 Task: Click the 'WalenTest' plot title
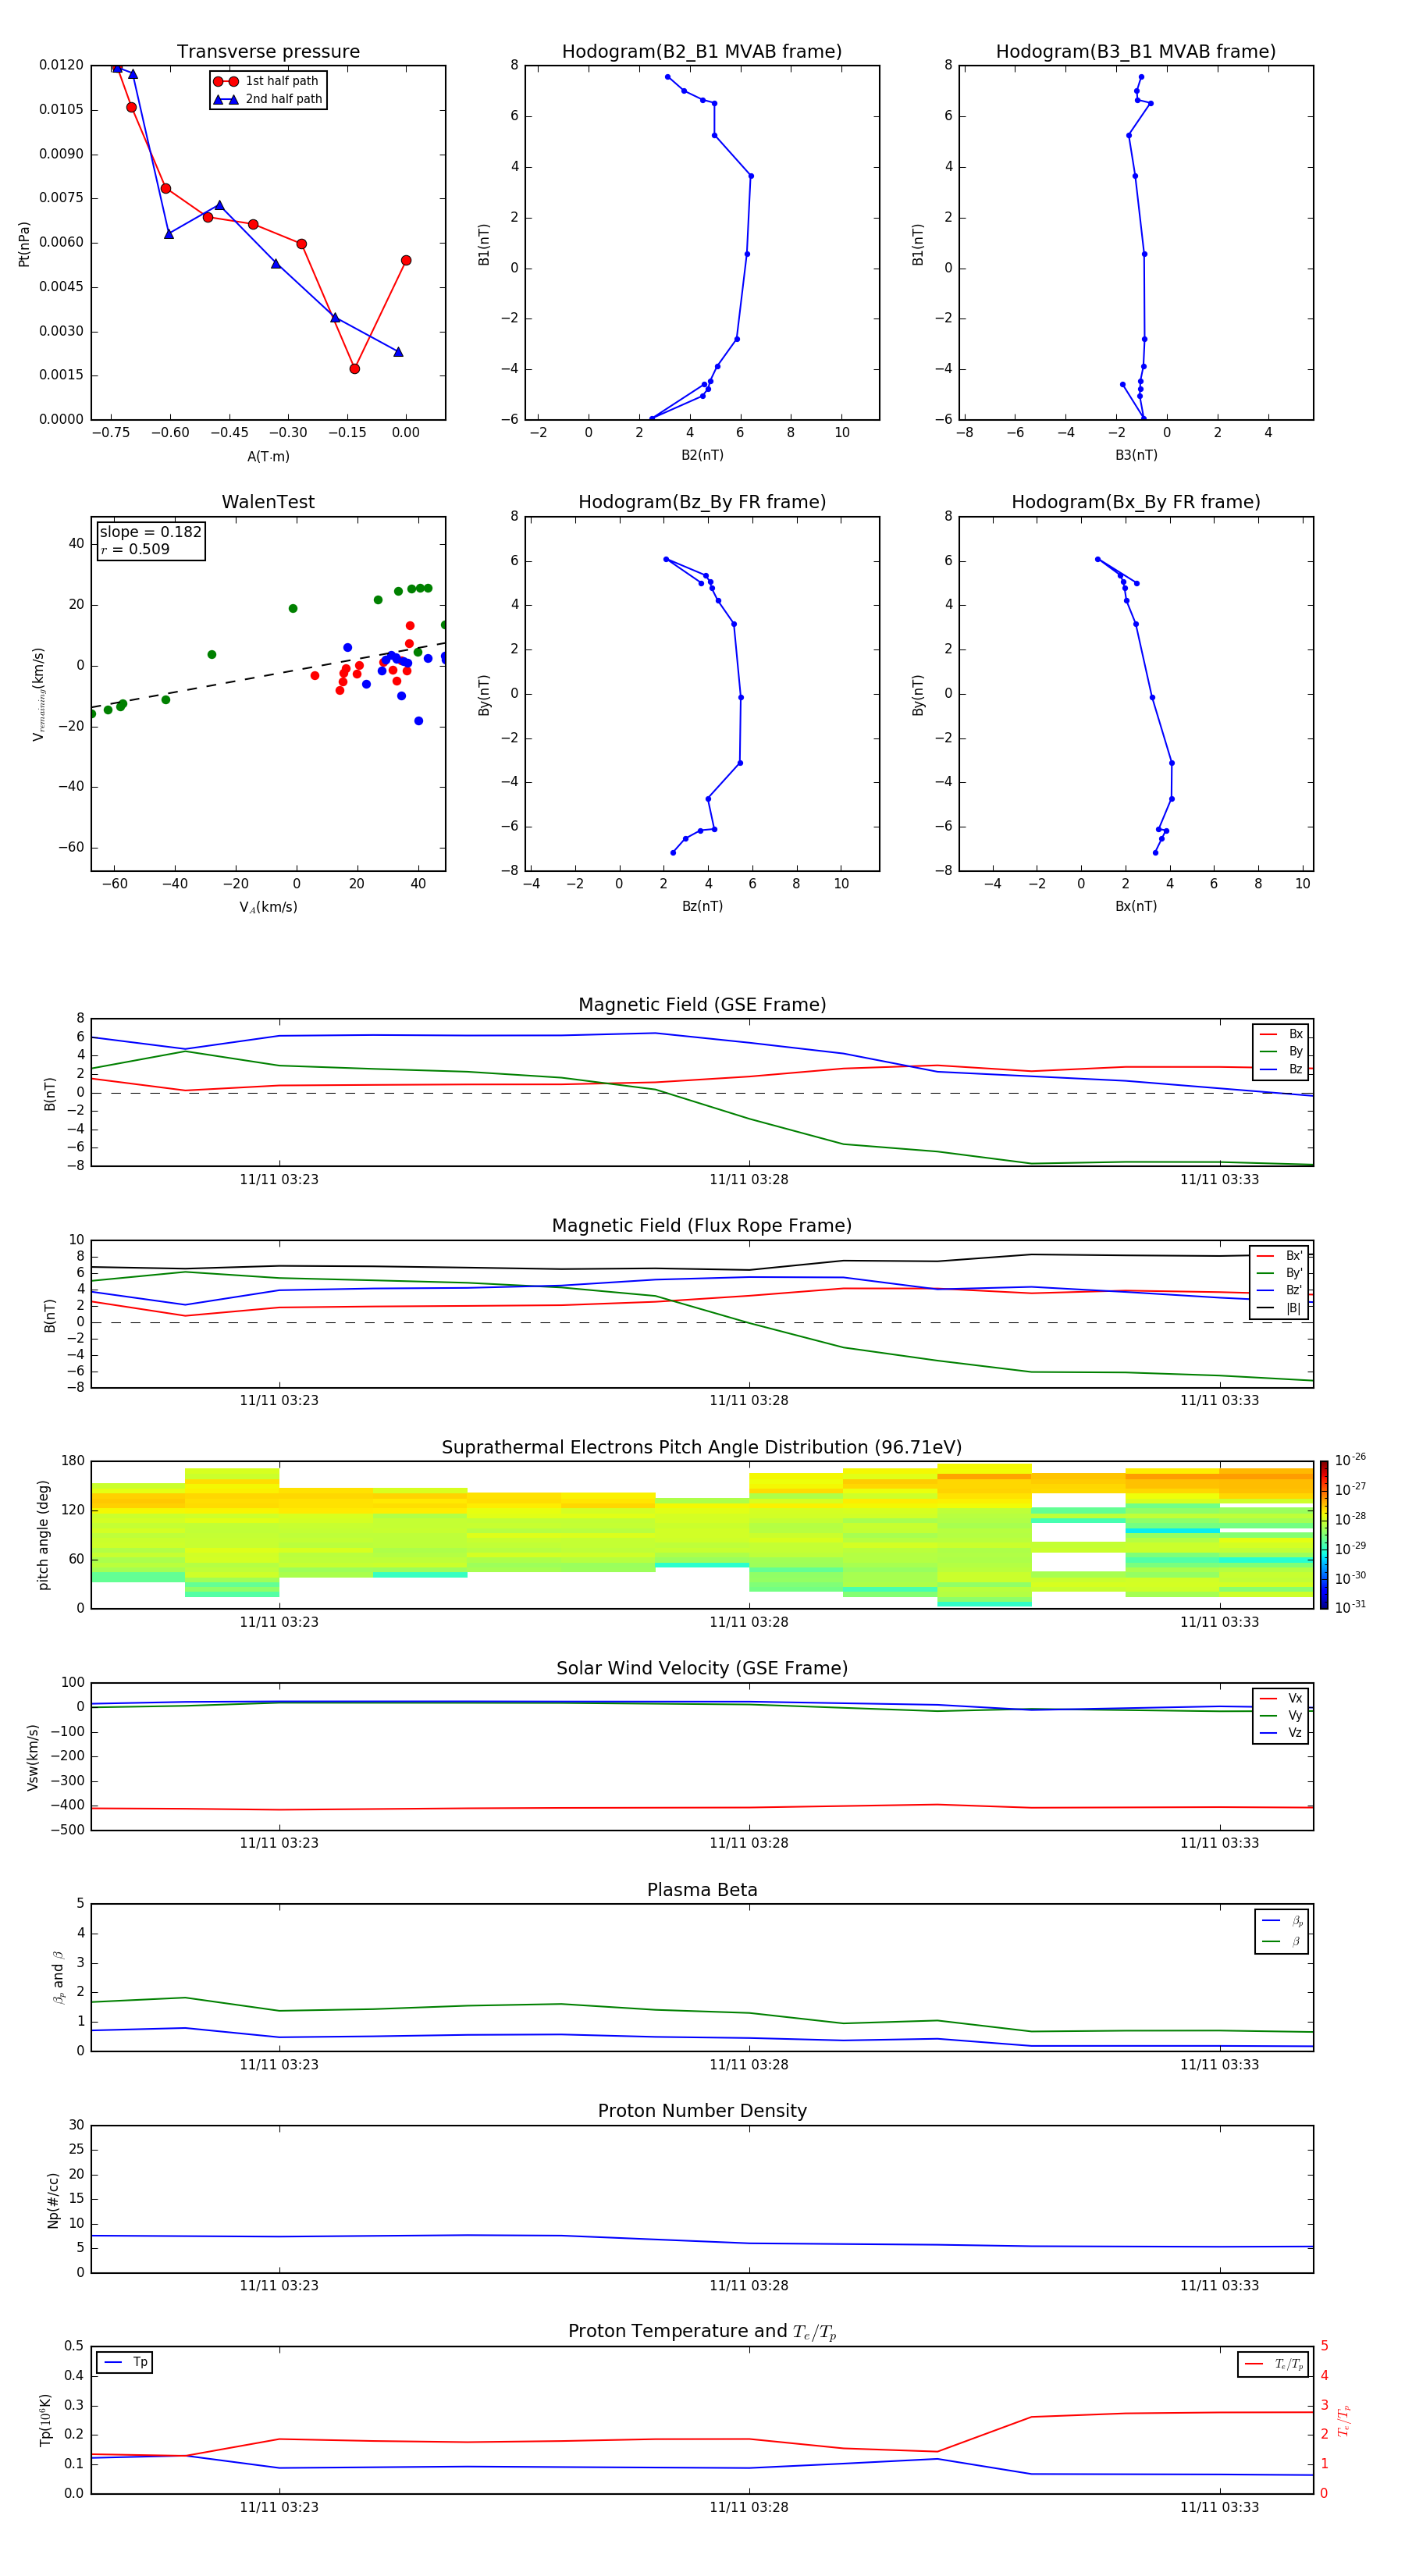(x=268, y=502)
